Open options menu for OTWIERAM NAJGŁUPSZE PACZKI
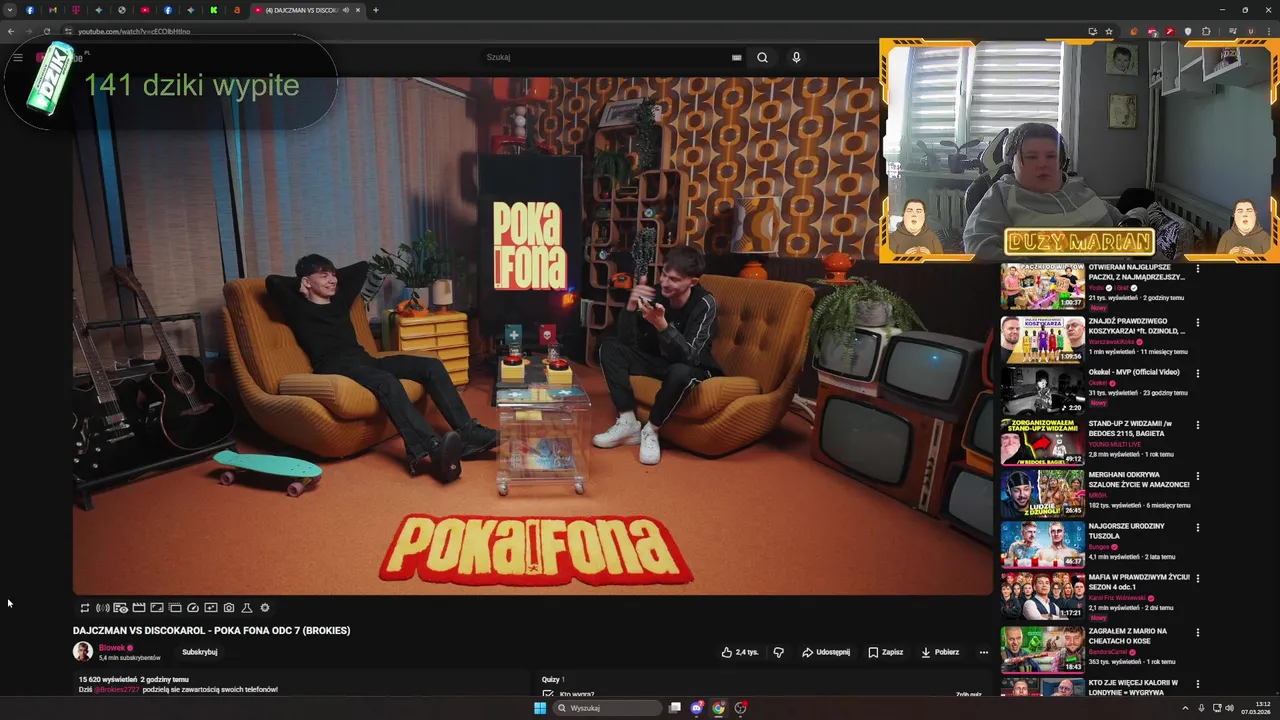This screenshot has width=1280, height=720. (x=1198, y=269)
